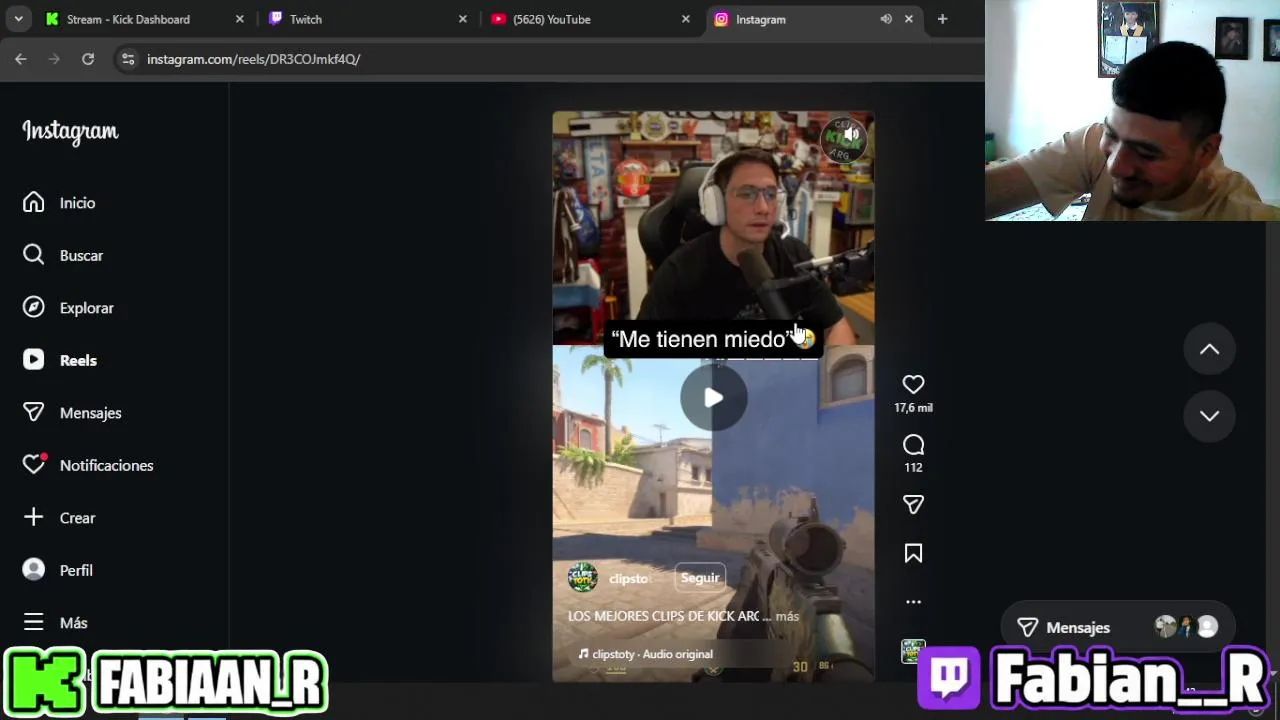
Task: Go back with the browser back arrow
Action: (x=21, y=59)
